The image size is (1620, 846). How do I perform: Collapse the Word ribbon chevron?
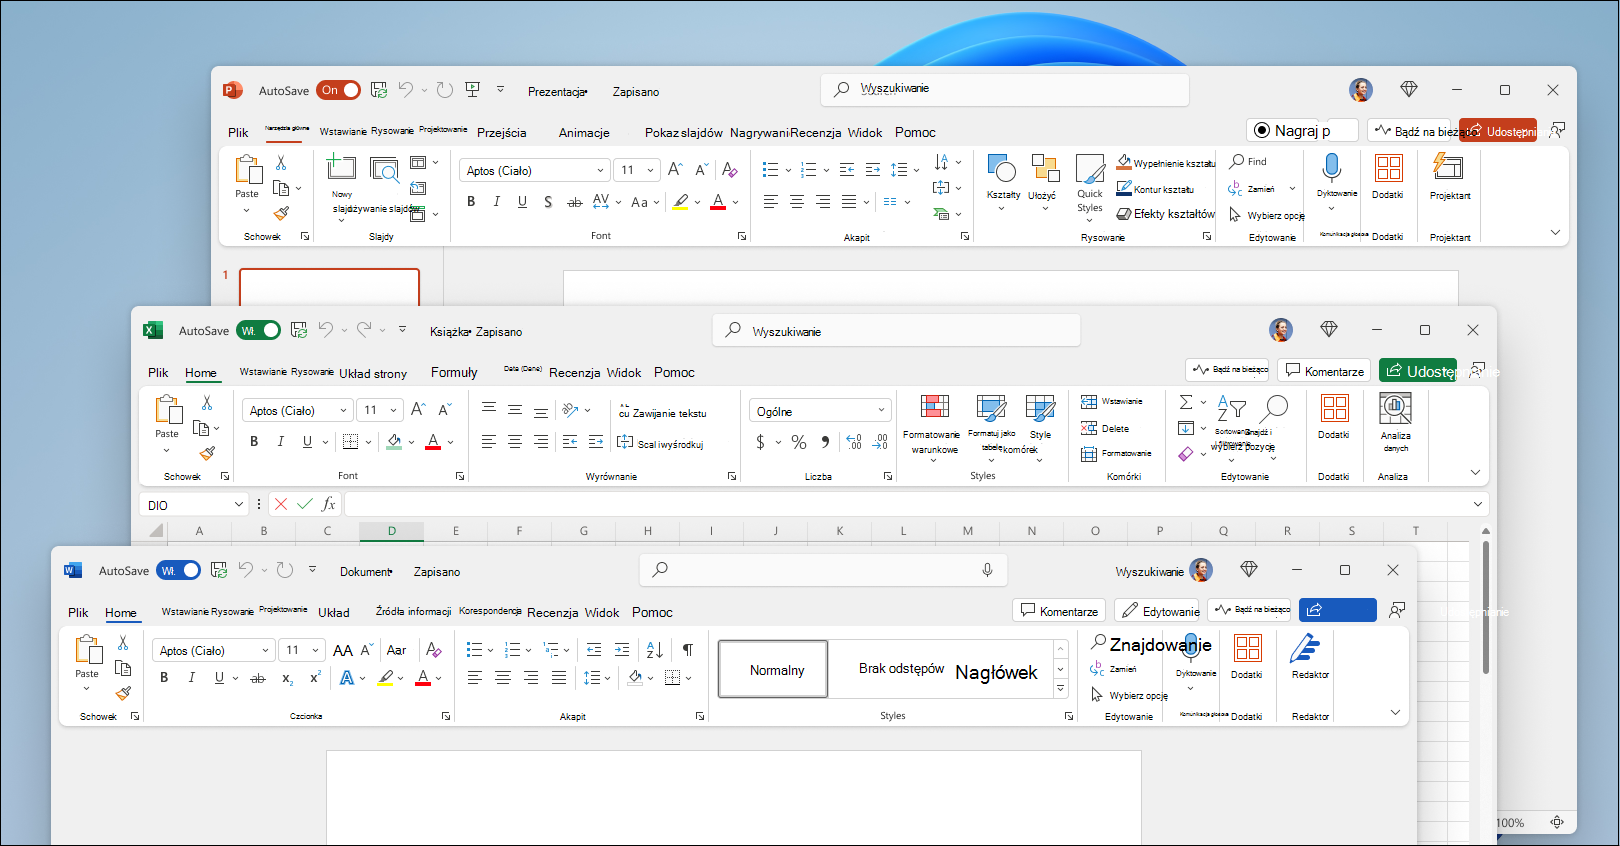pos(1395,712)
